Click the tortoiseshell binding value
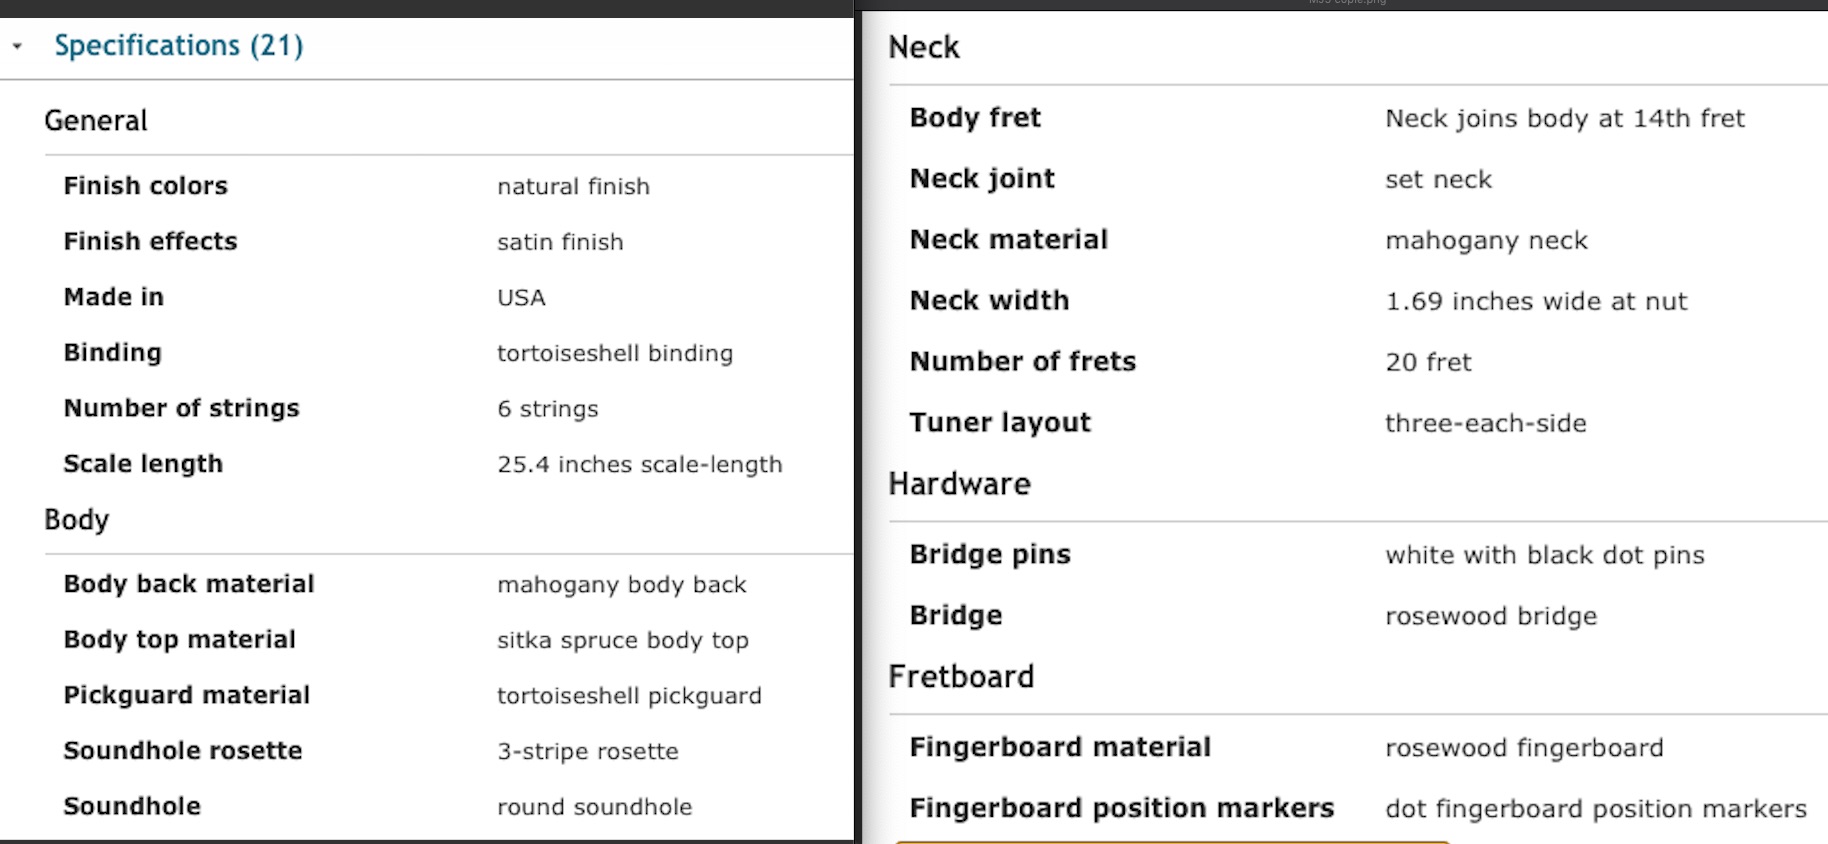 coord(615,354)
